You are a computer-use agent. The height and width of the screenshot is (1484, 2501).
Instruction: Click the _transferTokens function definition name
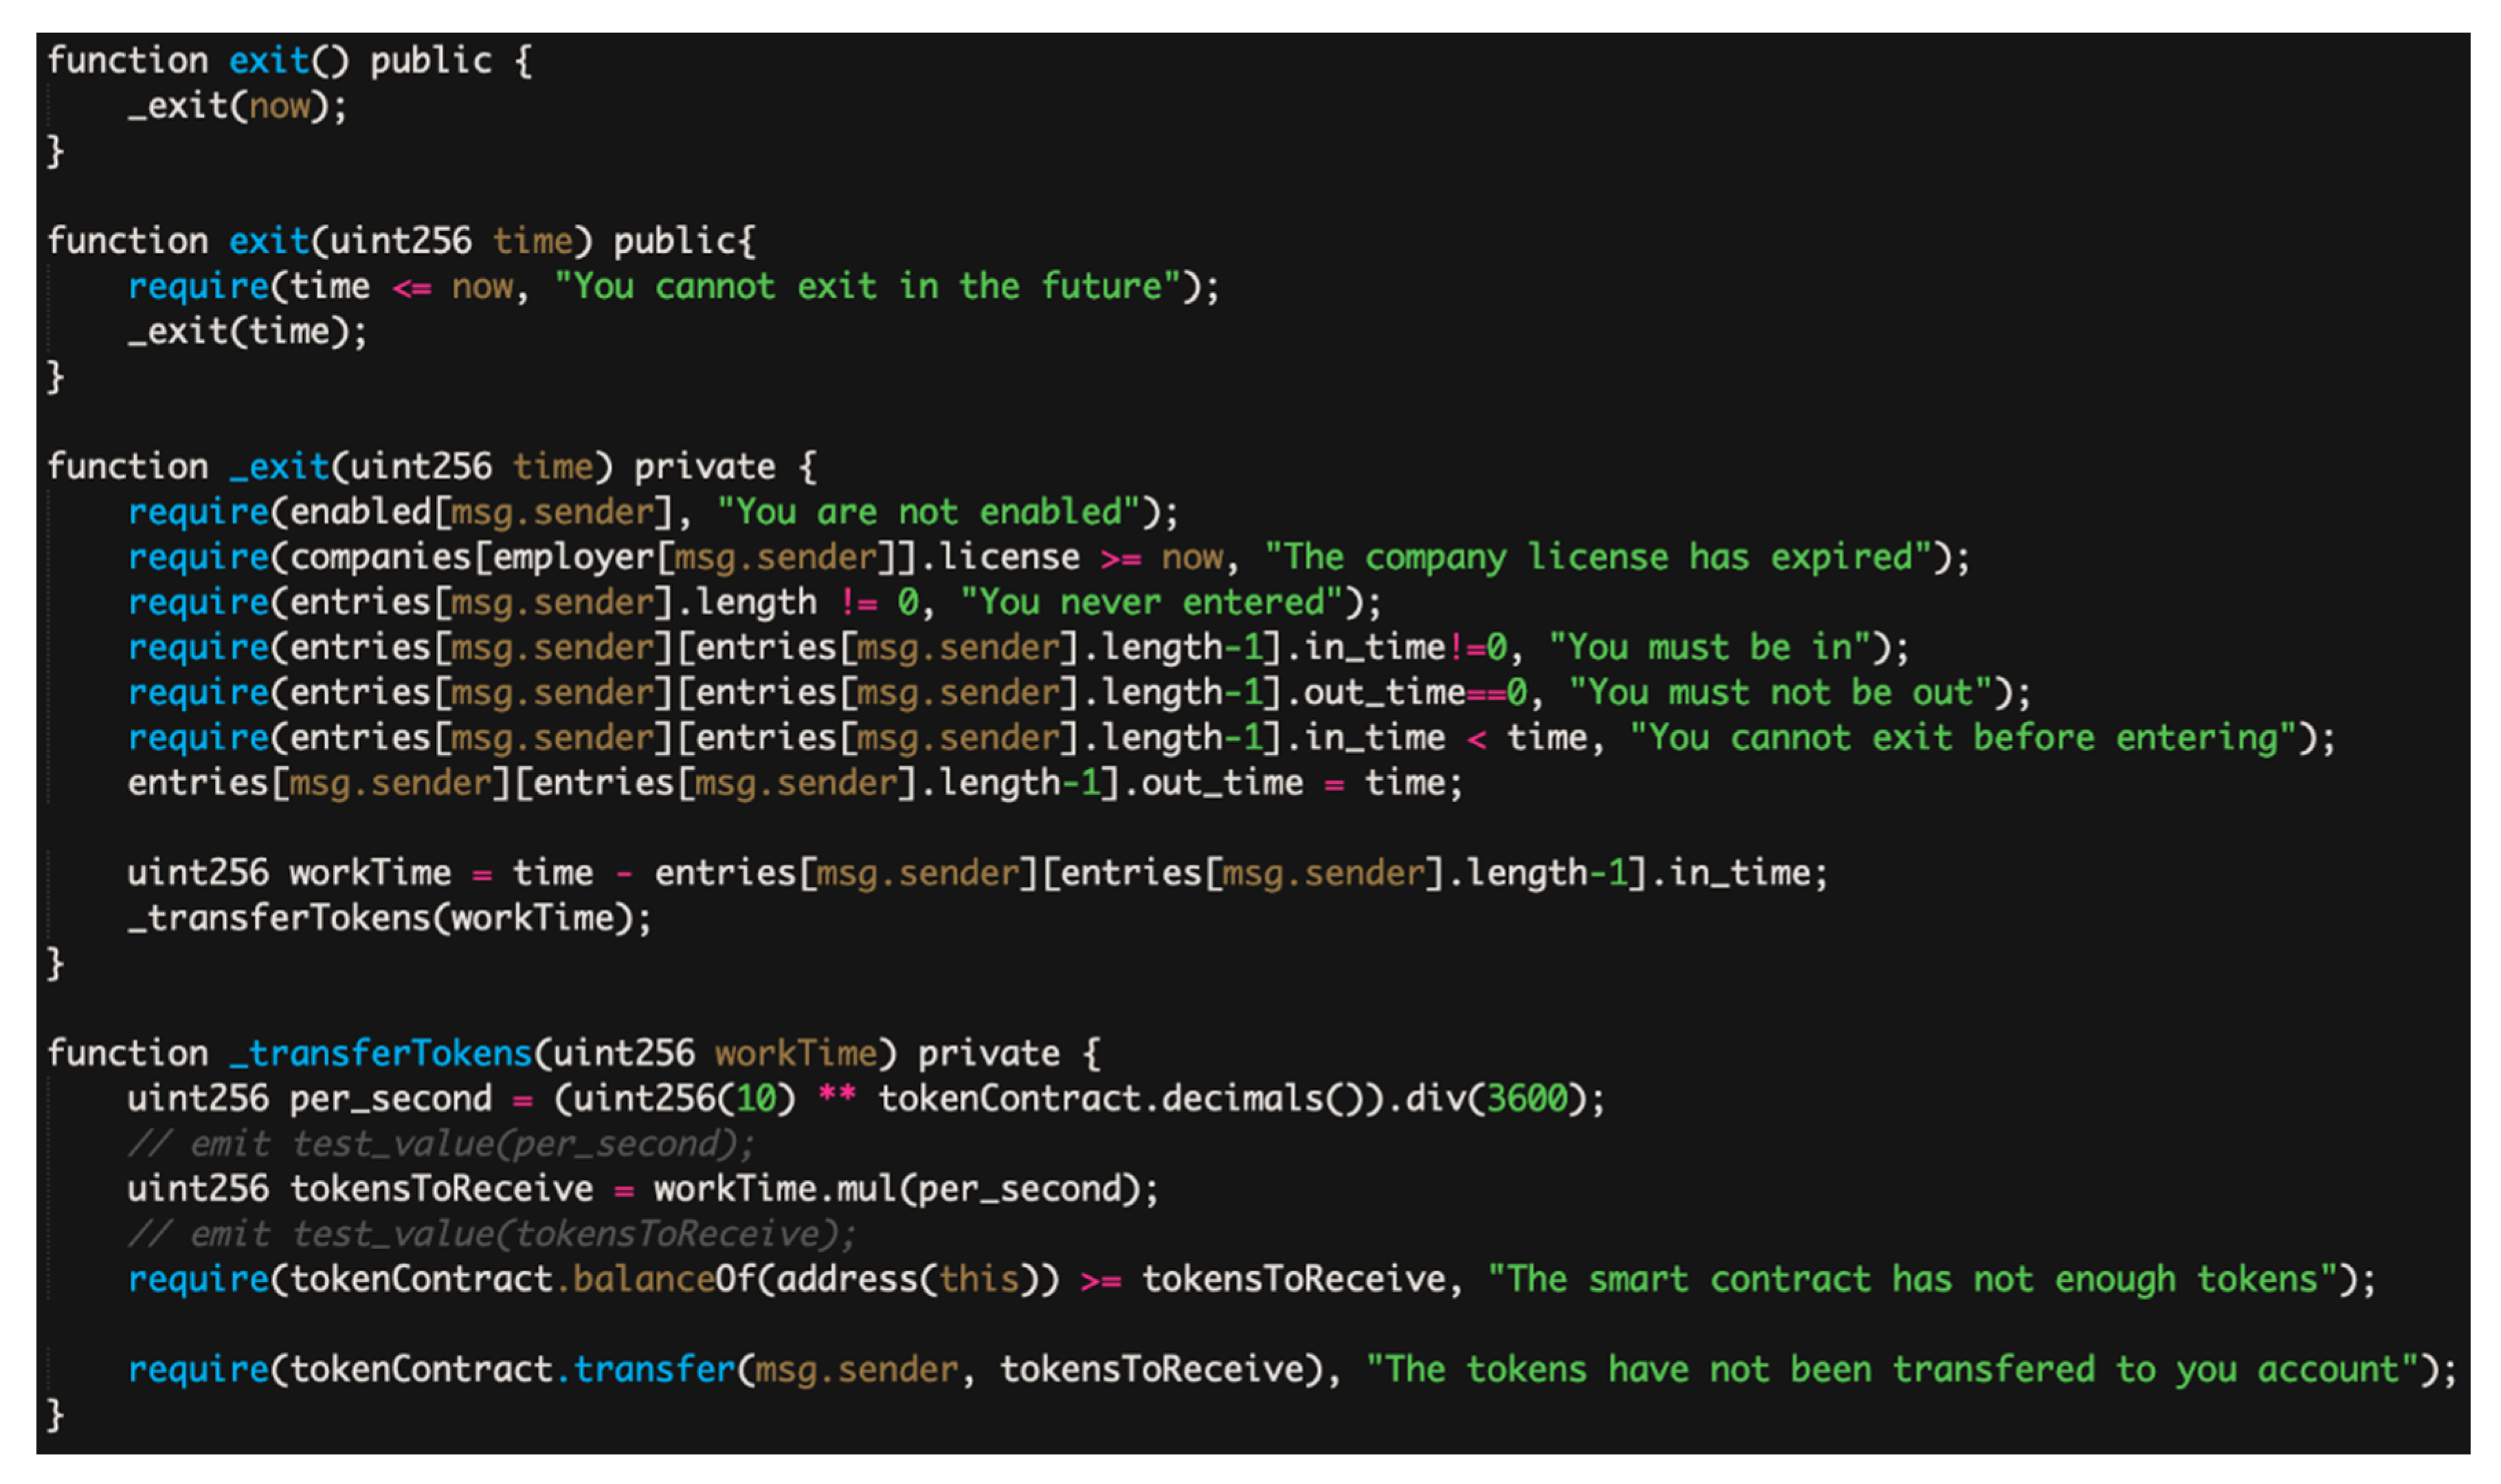pyautogui.click(x=380, y=1053)
